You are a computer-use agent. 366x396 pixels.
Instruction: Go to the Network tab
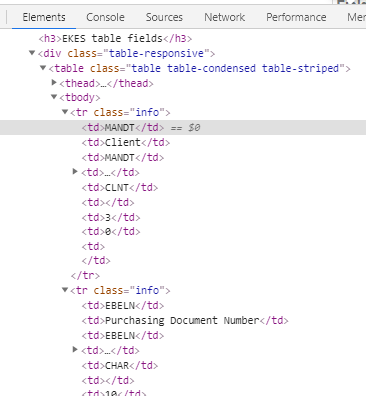pos(225,17)
